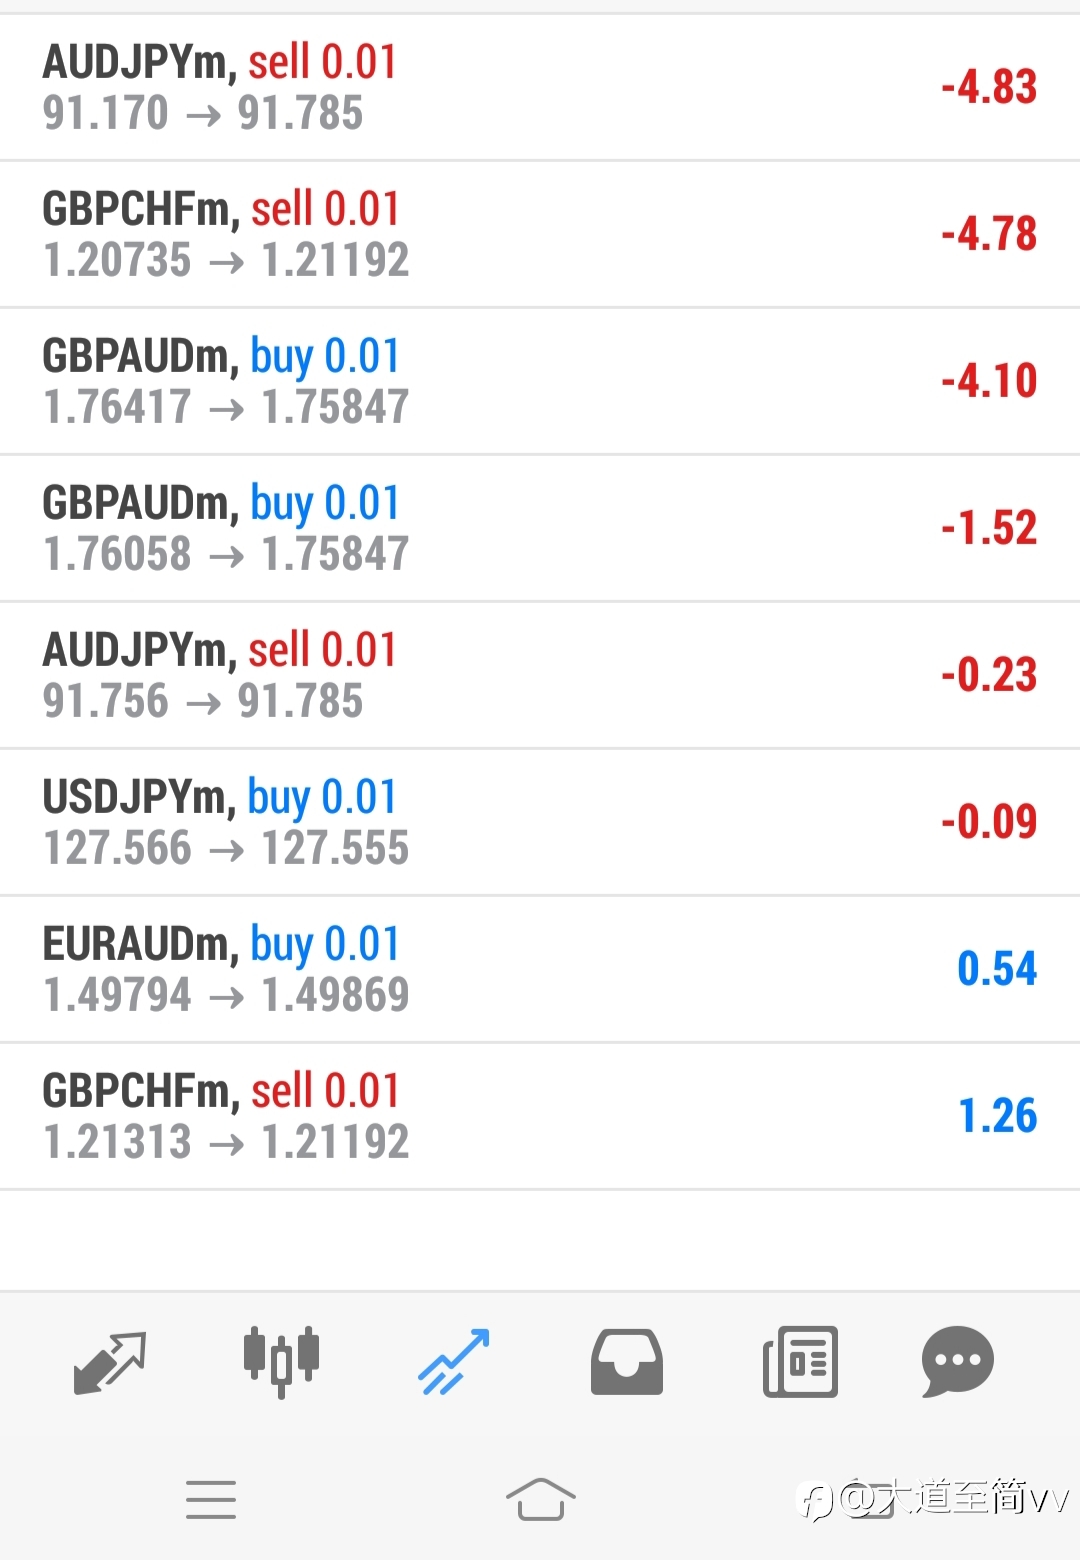Tap the 0.54 profit value
1080x1560 pixels.
click(x=997, y=969)
